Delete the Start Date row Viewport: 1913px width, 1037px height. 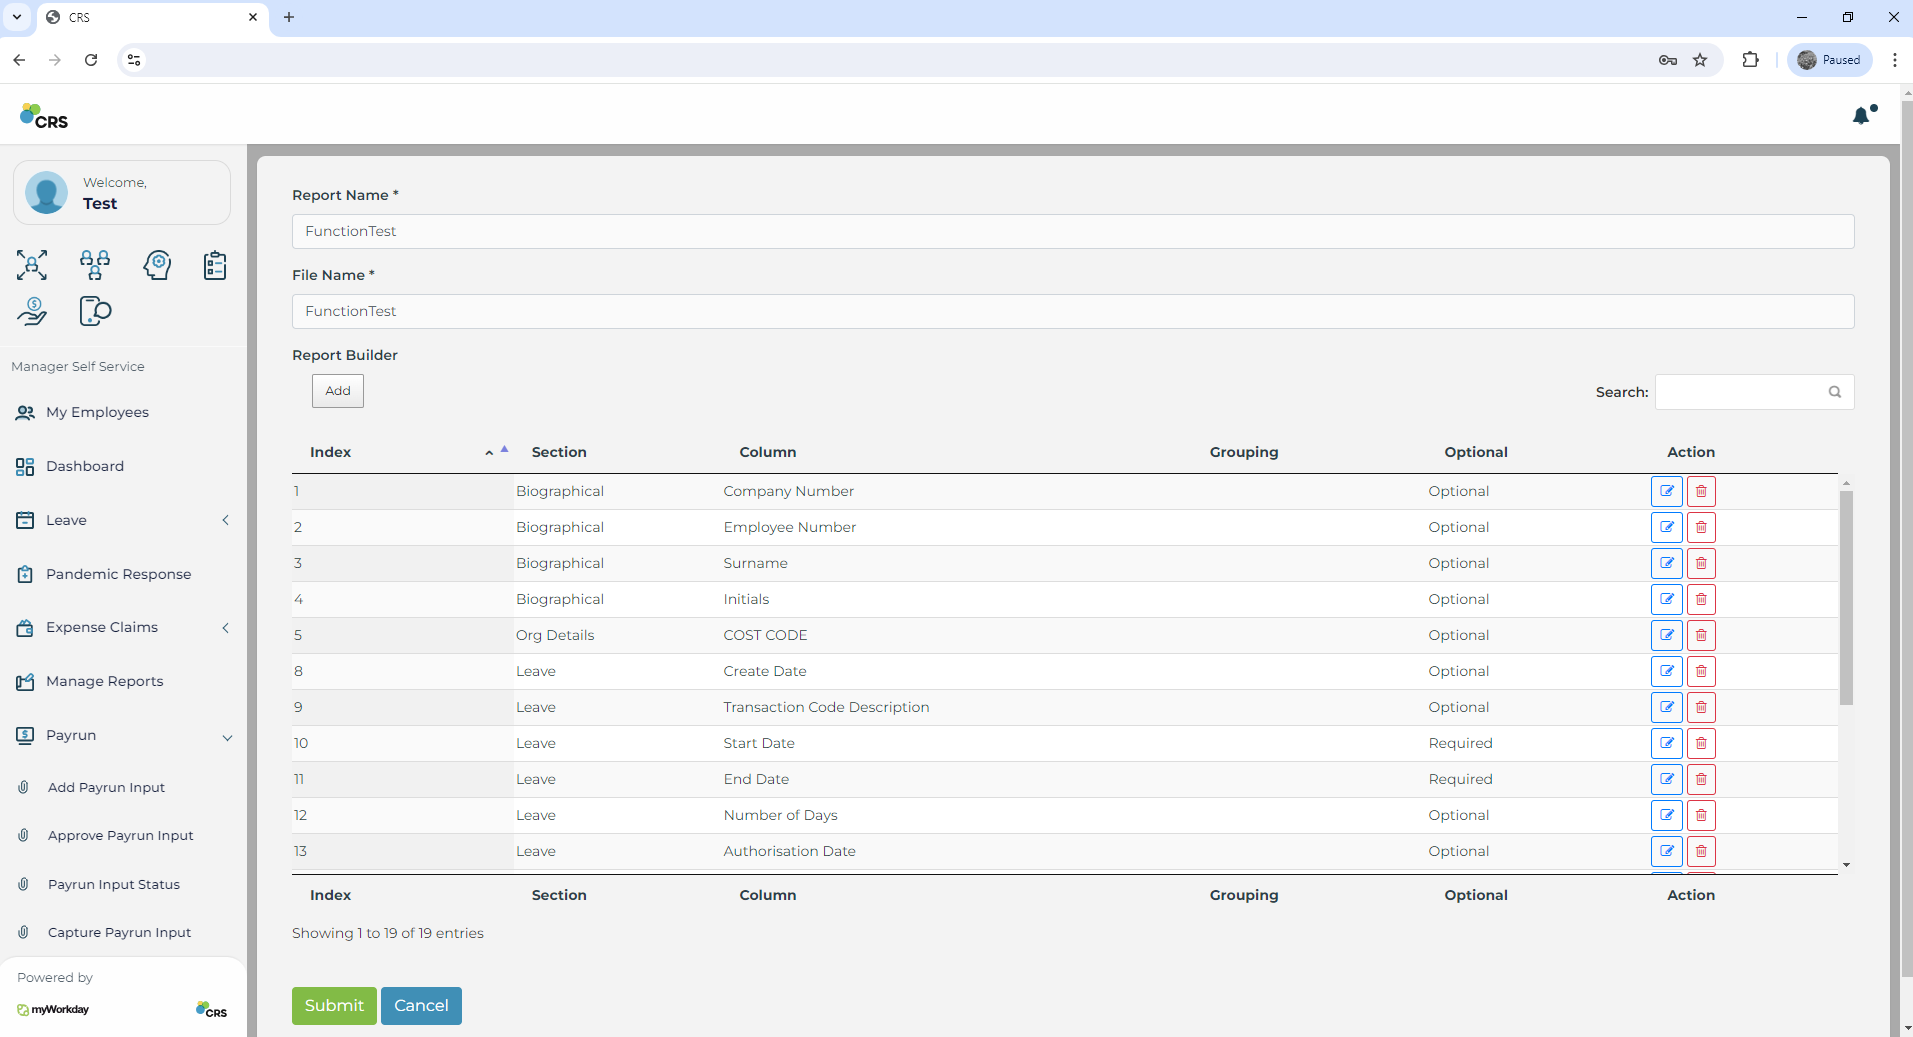pos(1701,743)
